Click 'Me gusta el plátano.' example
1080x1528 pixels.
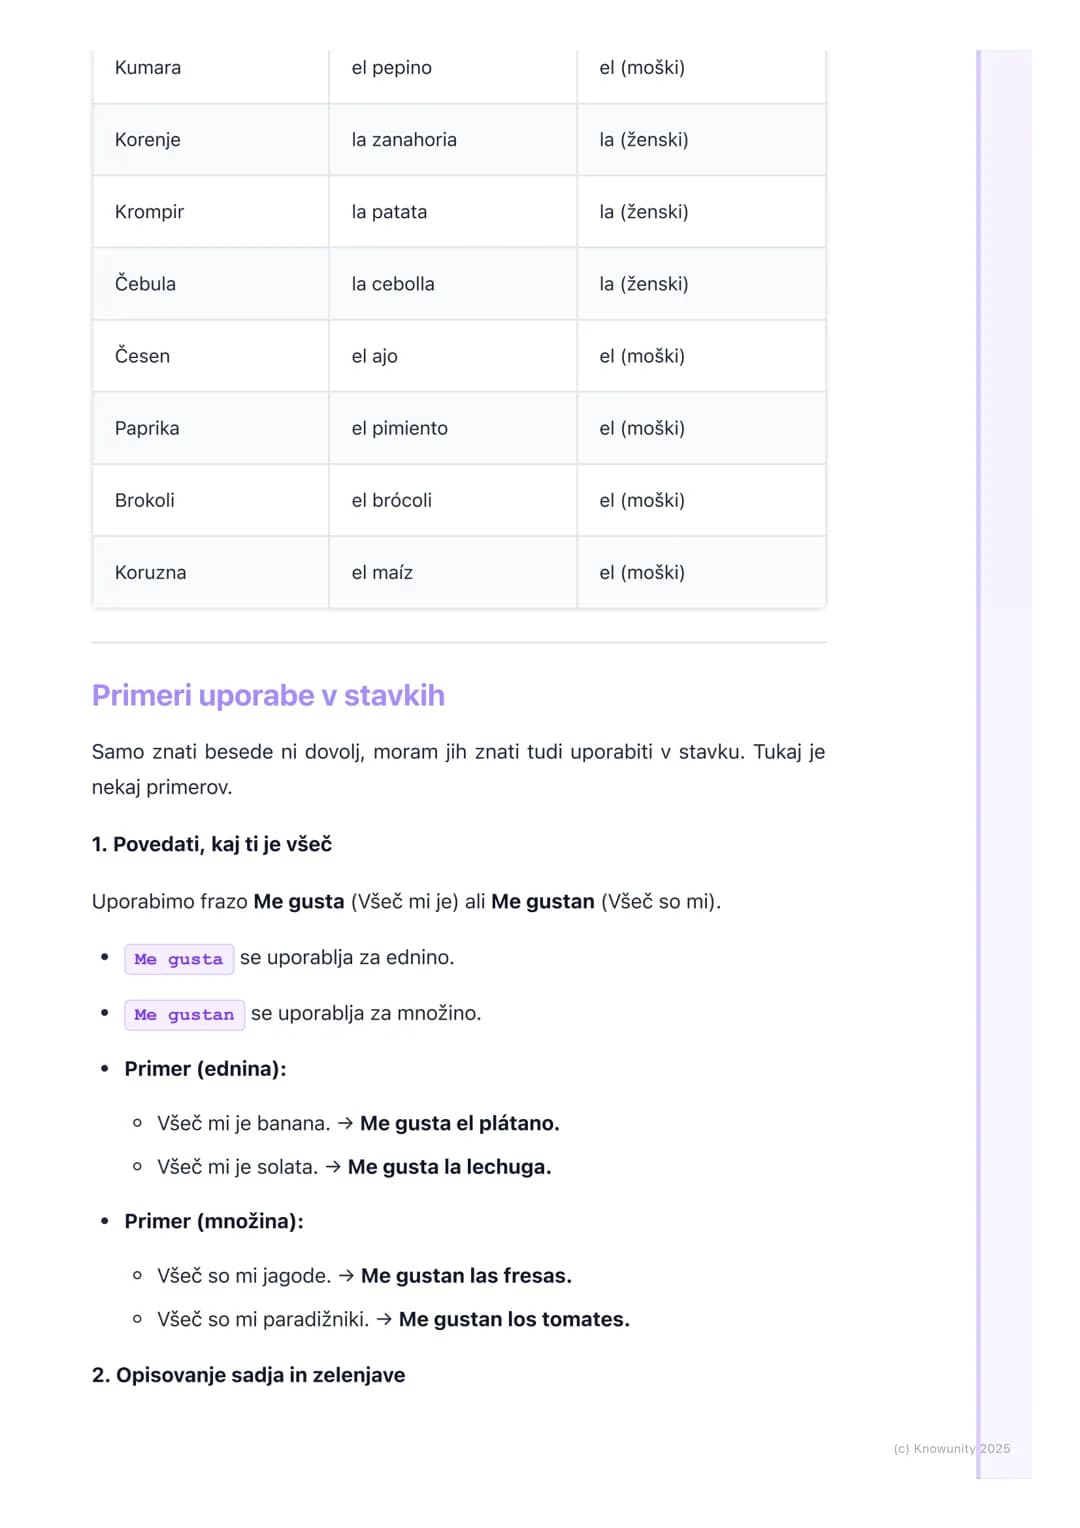[459, 1123]
